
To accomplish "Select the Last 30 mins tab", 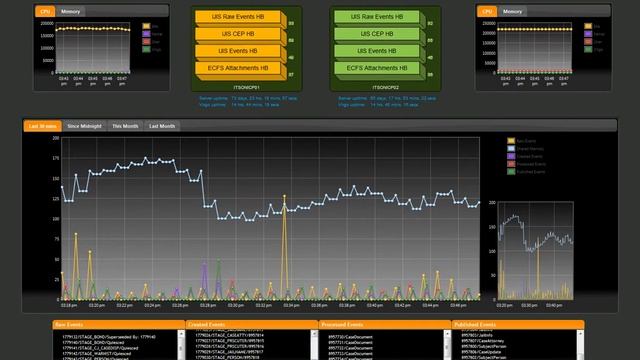I will coord(42,126).
